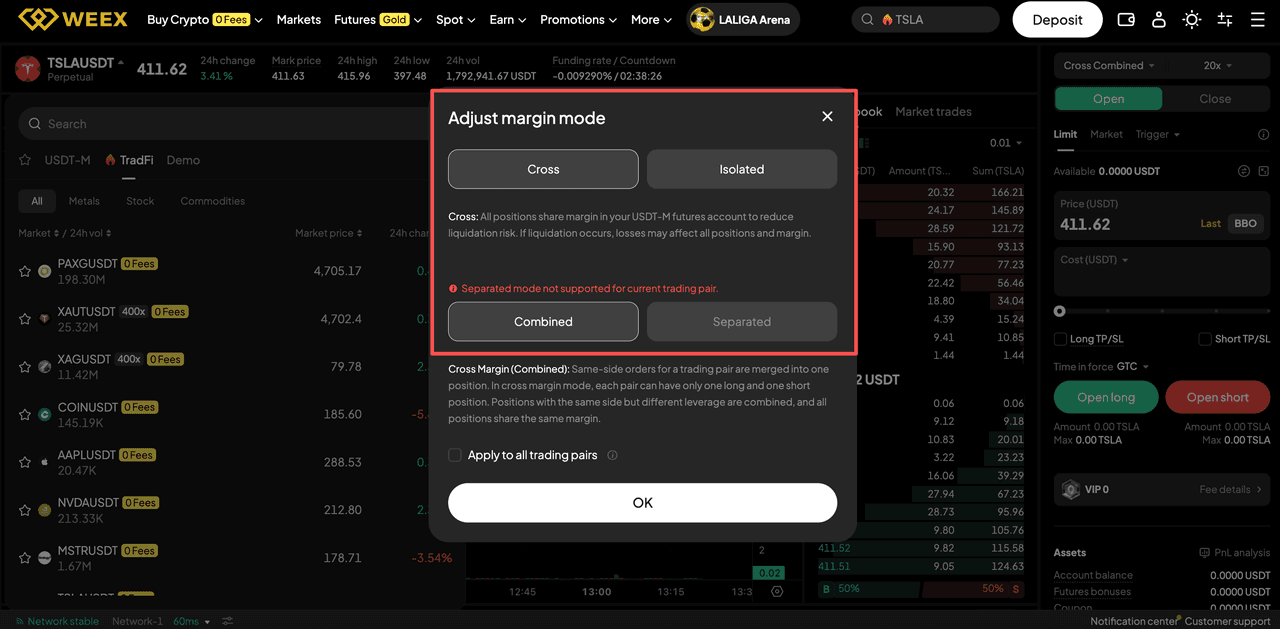Open chart settings gear icon
The image size is (1280, 629).
tap(777, 591)
